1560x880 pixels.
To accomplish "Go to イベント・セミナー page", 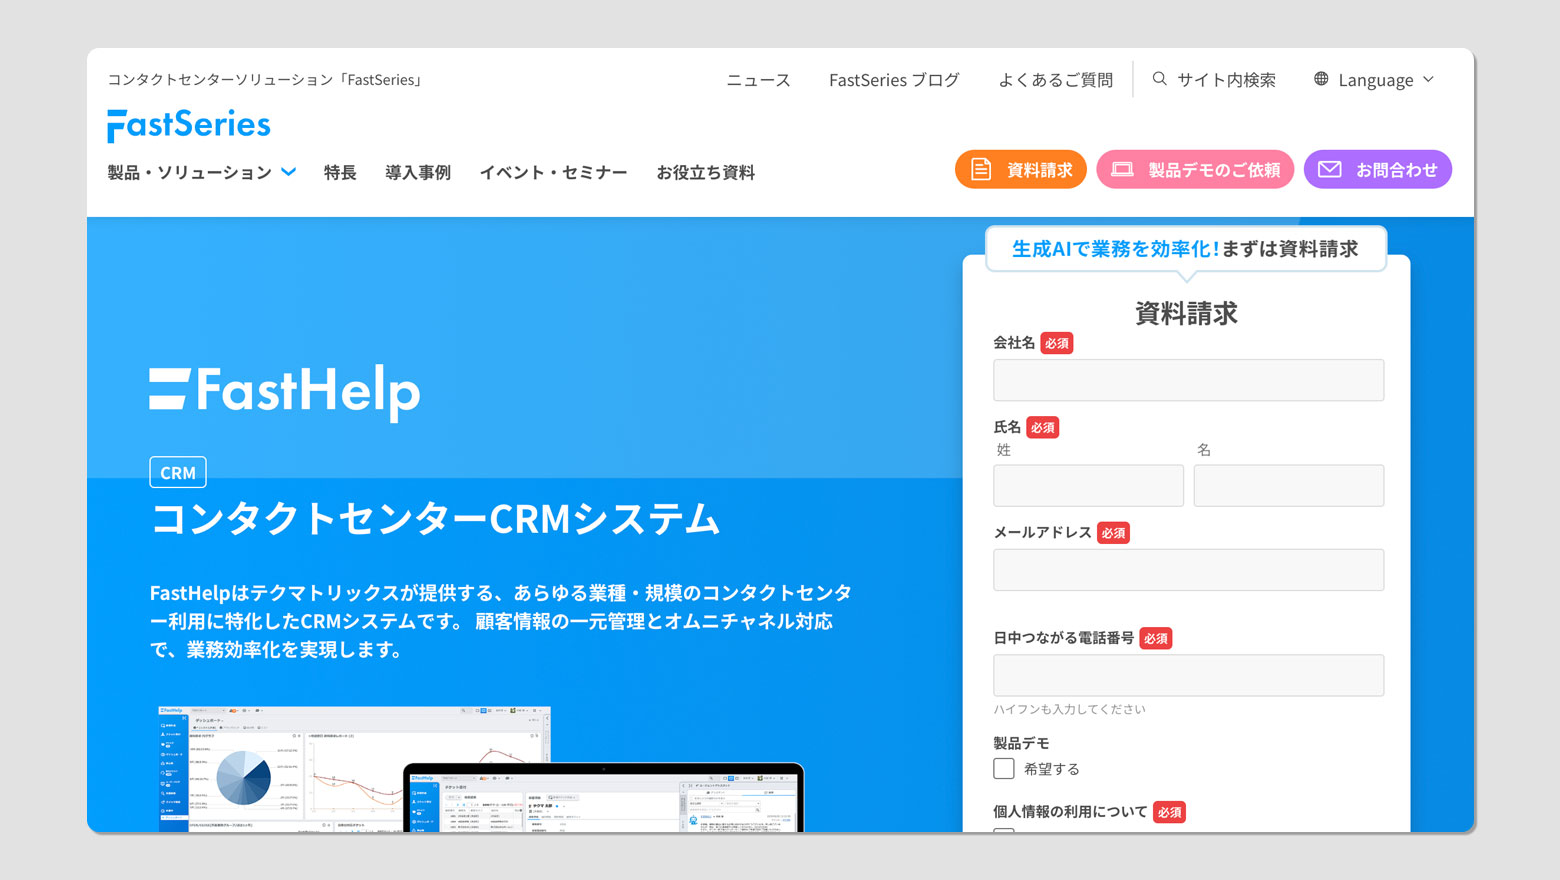I will (x=553, y=173).
